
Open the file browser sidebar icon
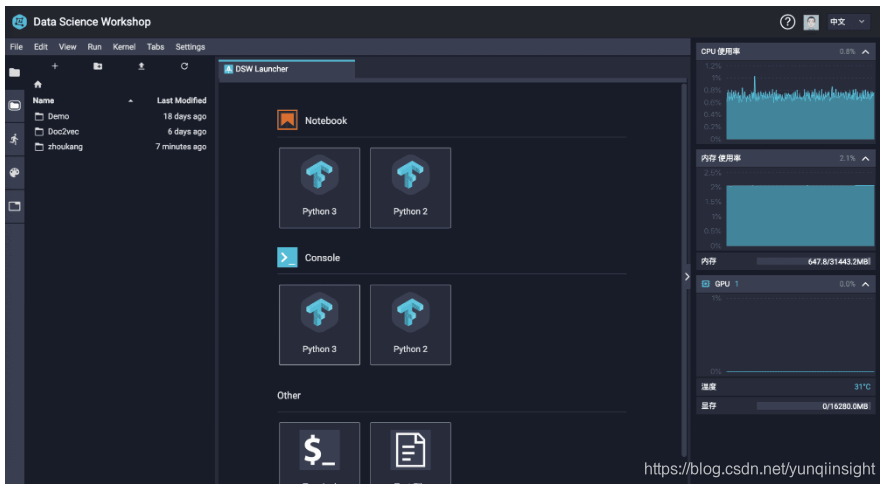coord(15,106)
